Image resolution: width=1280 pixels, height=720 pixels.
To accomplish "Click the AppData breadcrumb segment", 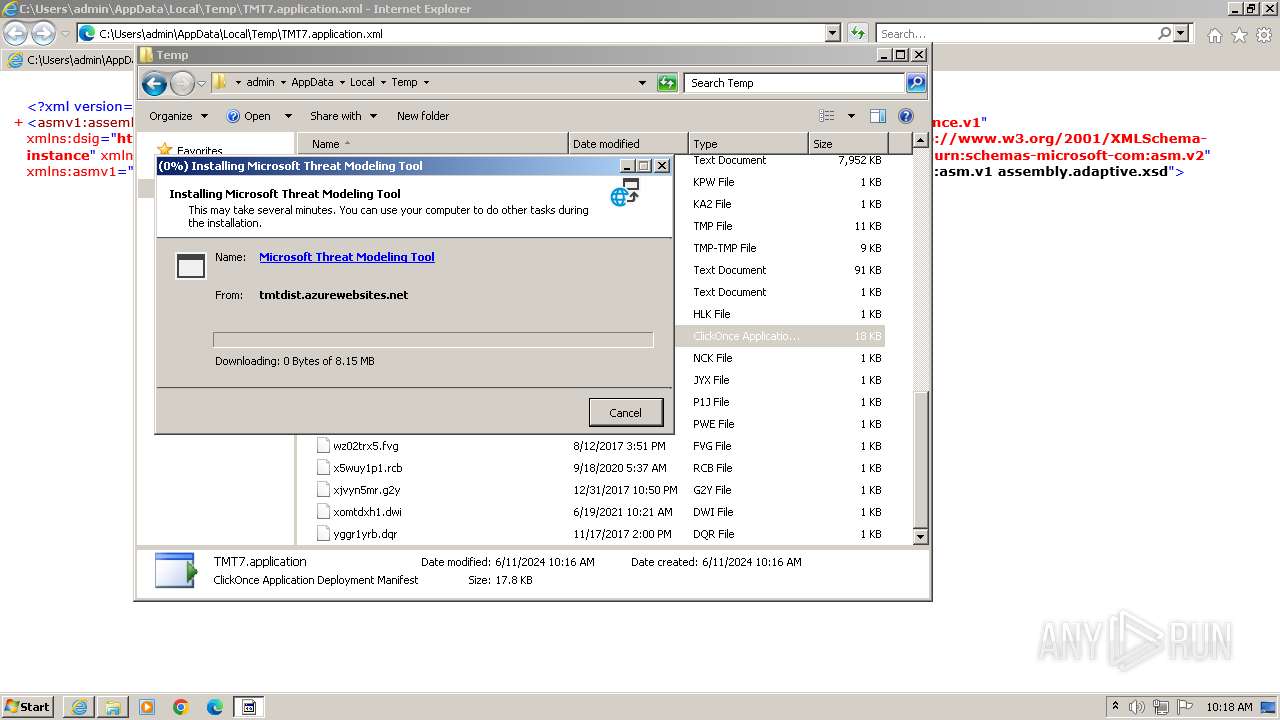I will coord(313,83).
